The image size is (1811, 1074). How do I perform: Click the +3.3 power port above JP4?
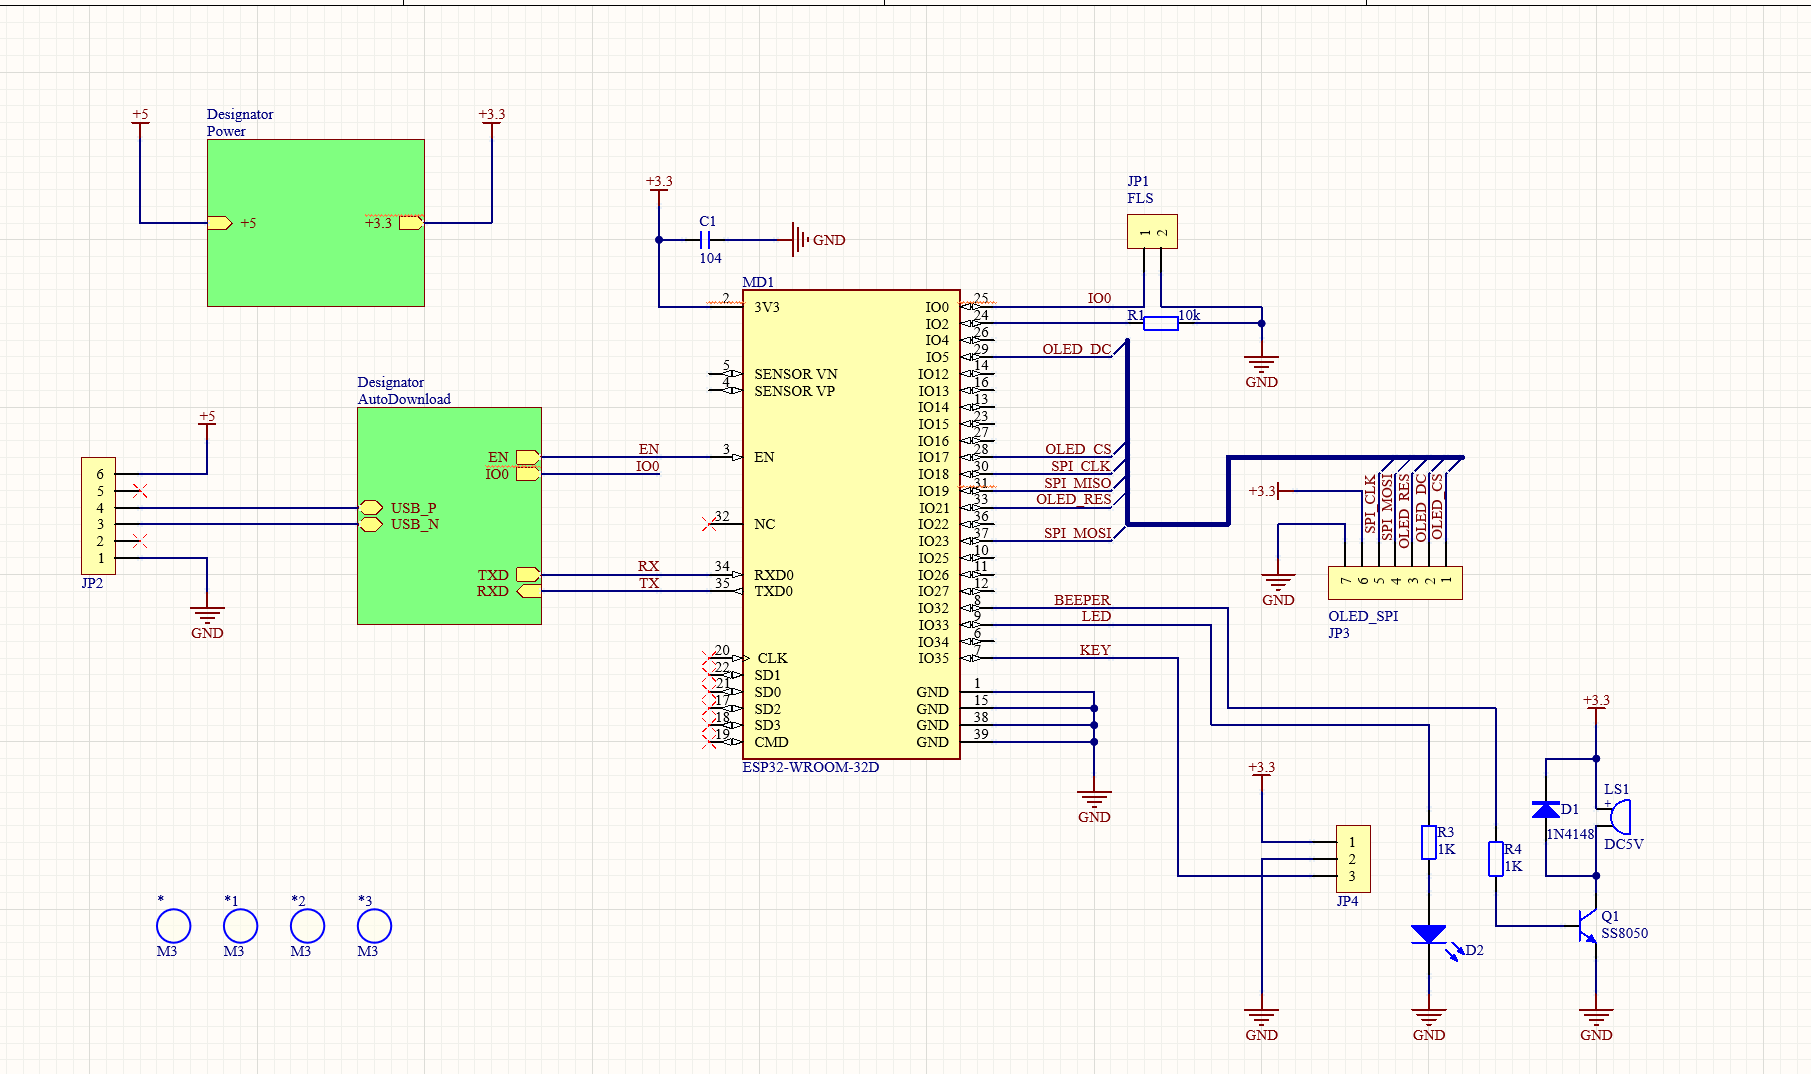(1262, 769)
